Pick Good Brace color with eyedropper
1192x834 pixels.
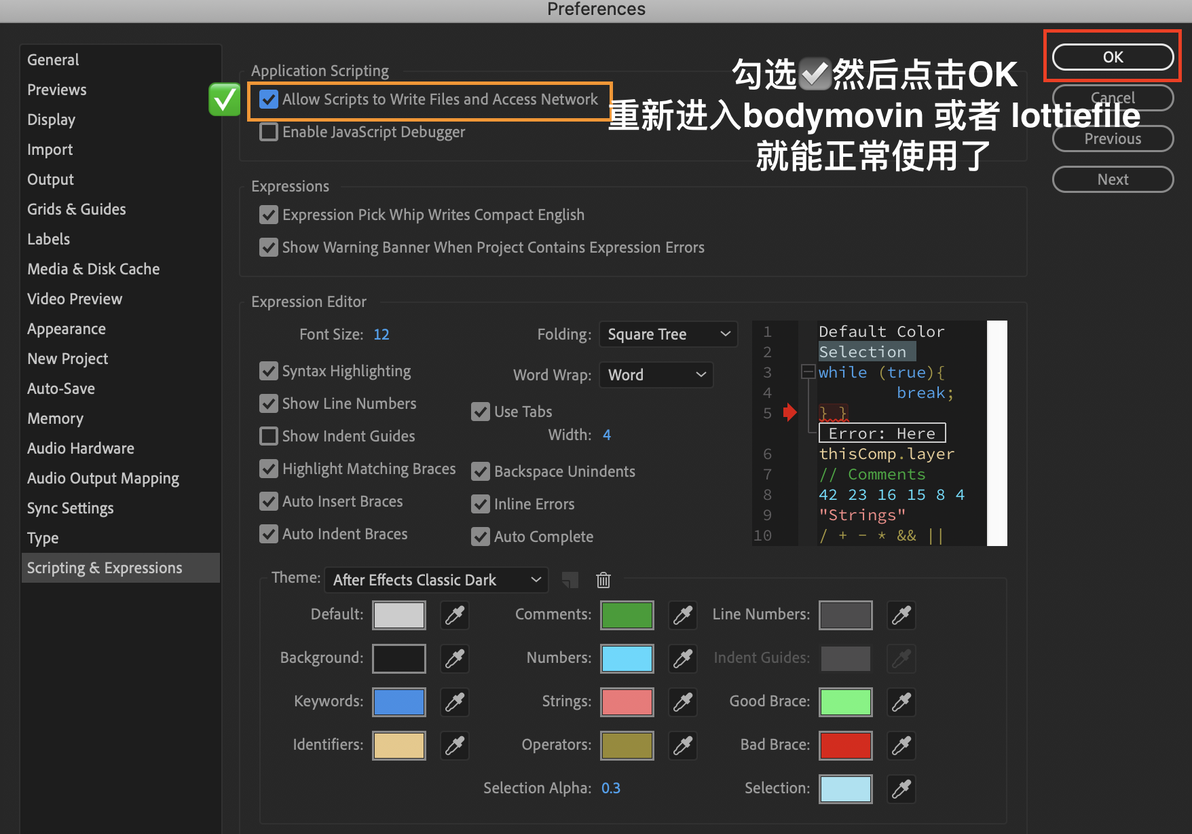click(x=902, y=702)
